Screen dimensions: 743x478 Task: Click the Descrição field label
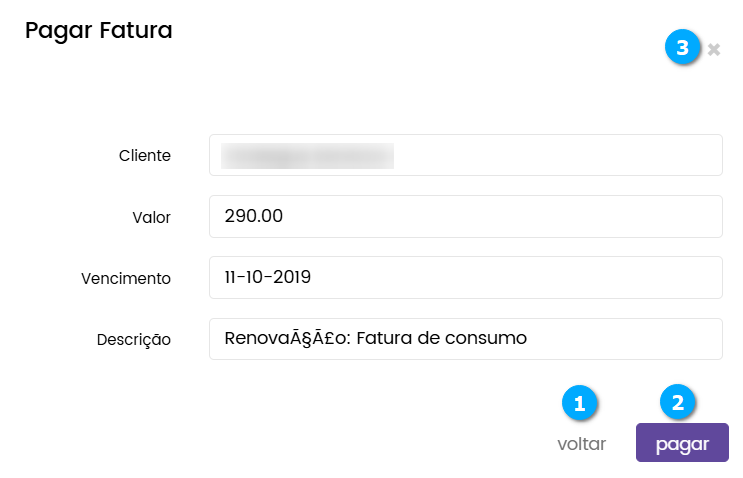(134, 339)
